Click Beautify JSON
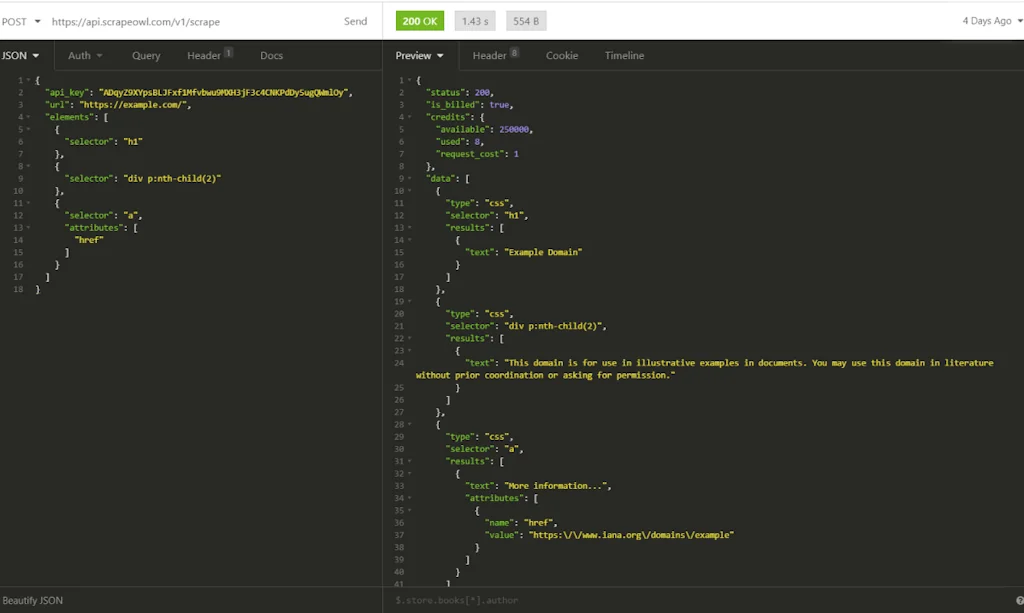1024x613 pixels. tap(33, 600)
